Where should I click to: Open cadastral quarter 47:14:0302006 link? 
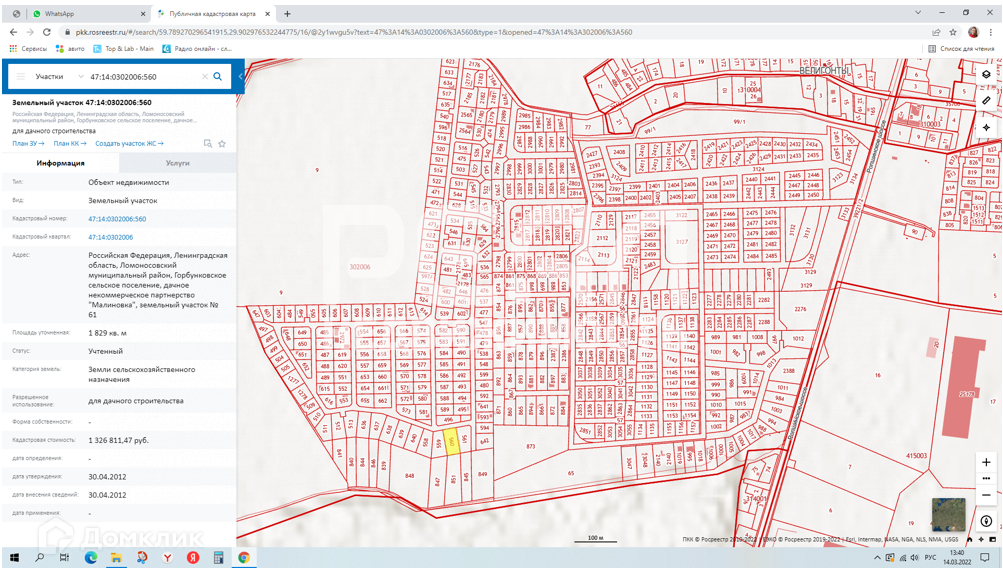111,237
